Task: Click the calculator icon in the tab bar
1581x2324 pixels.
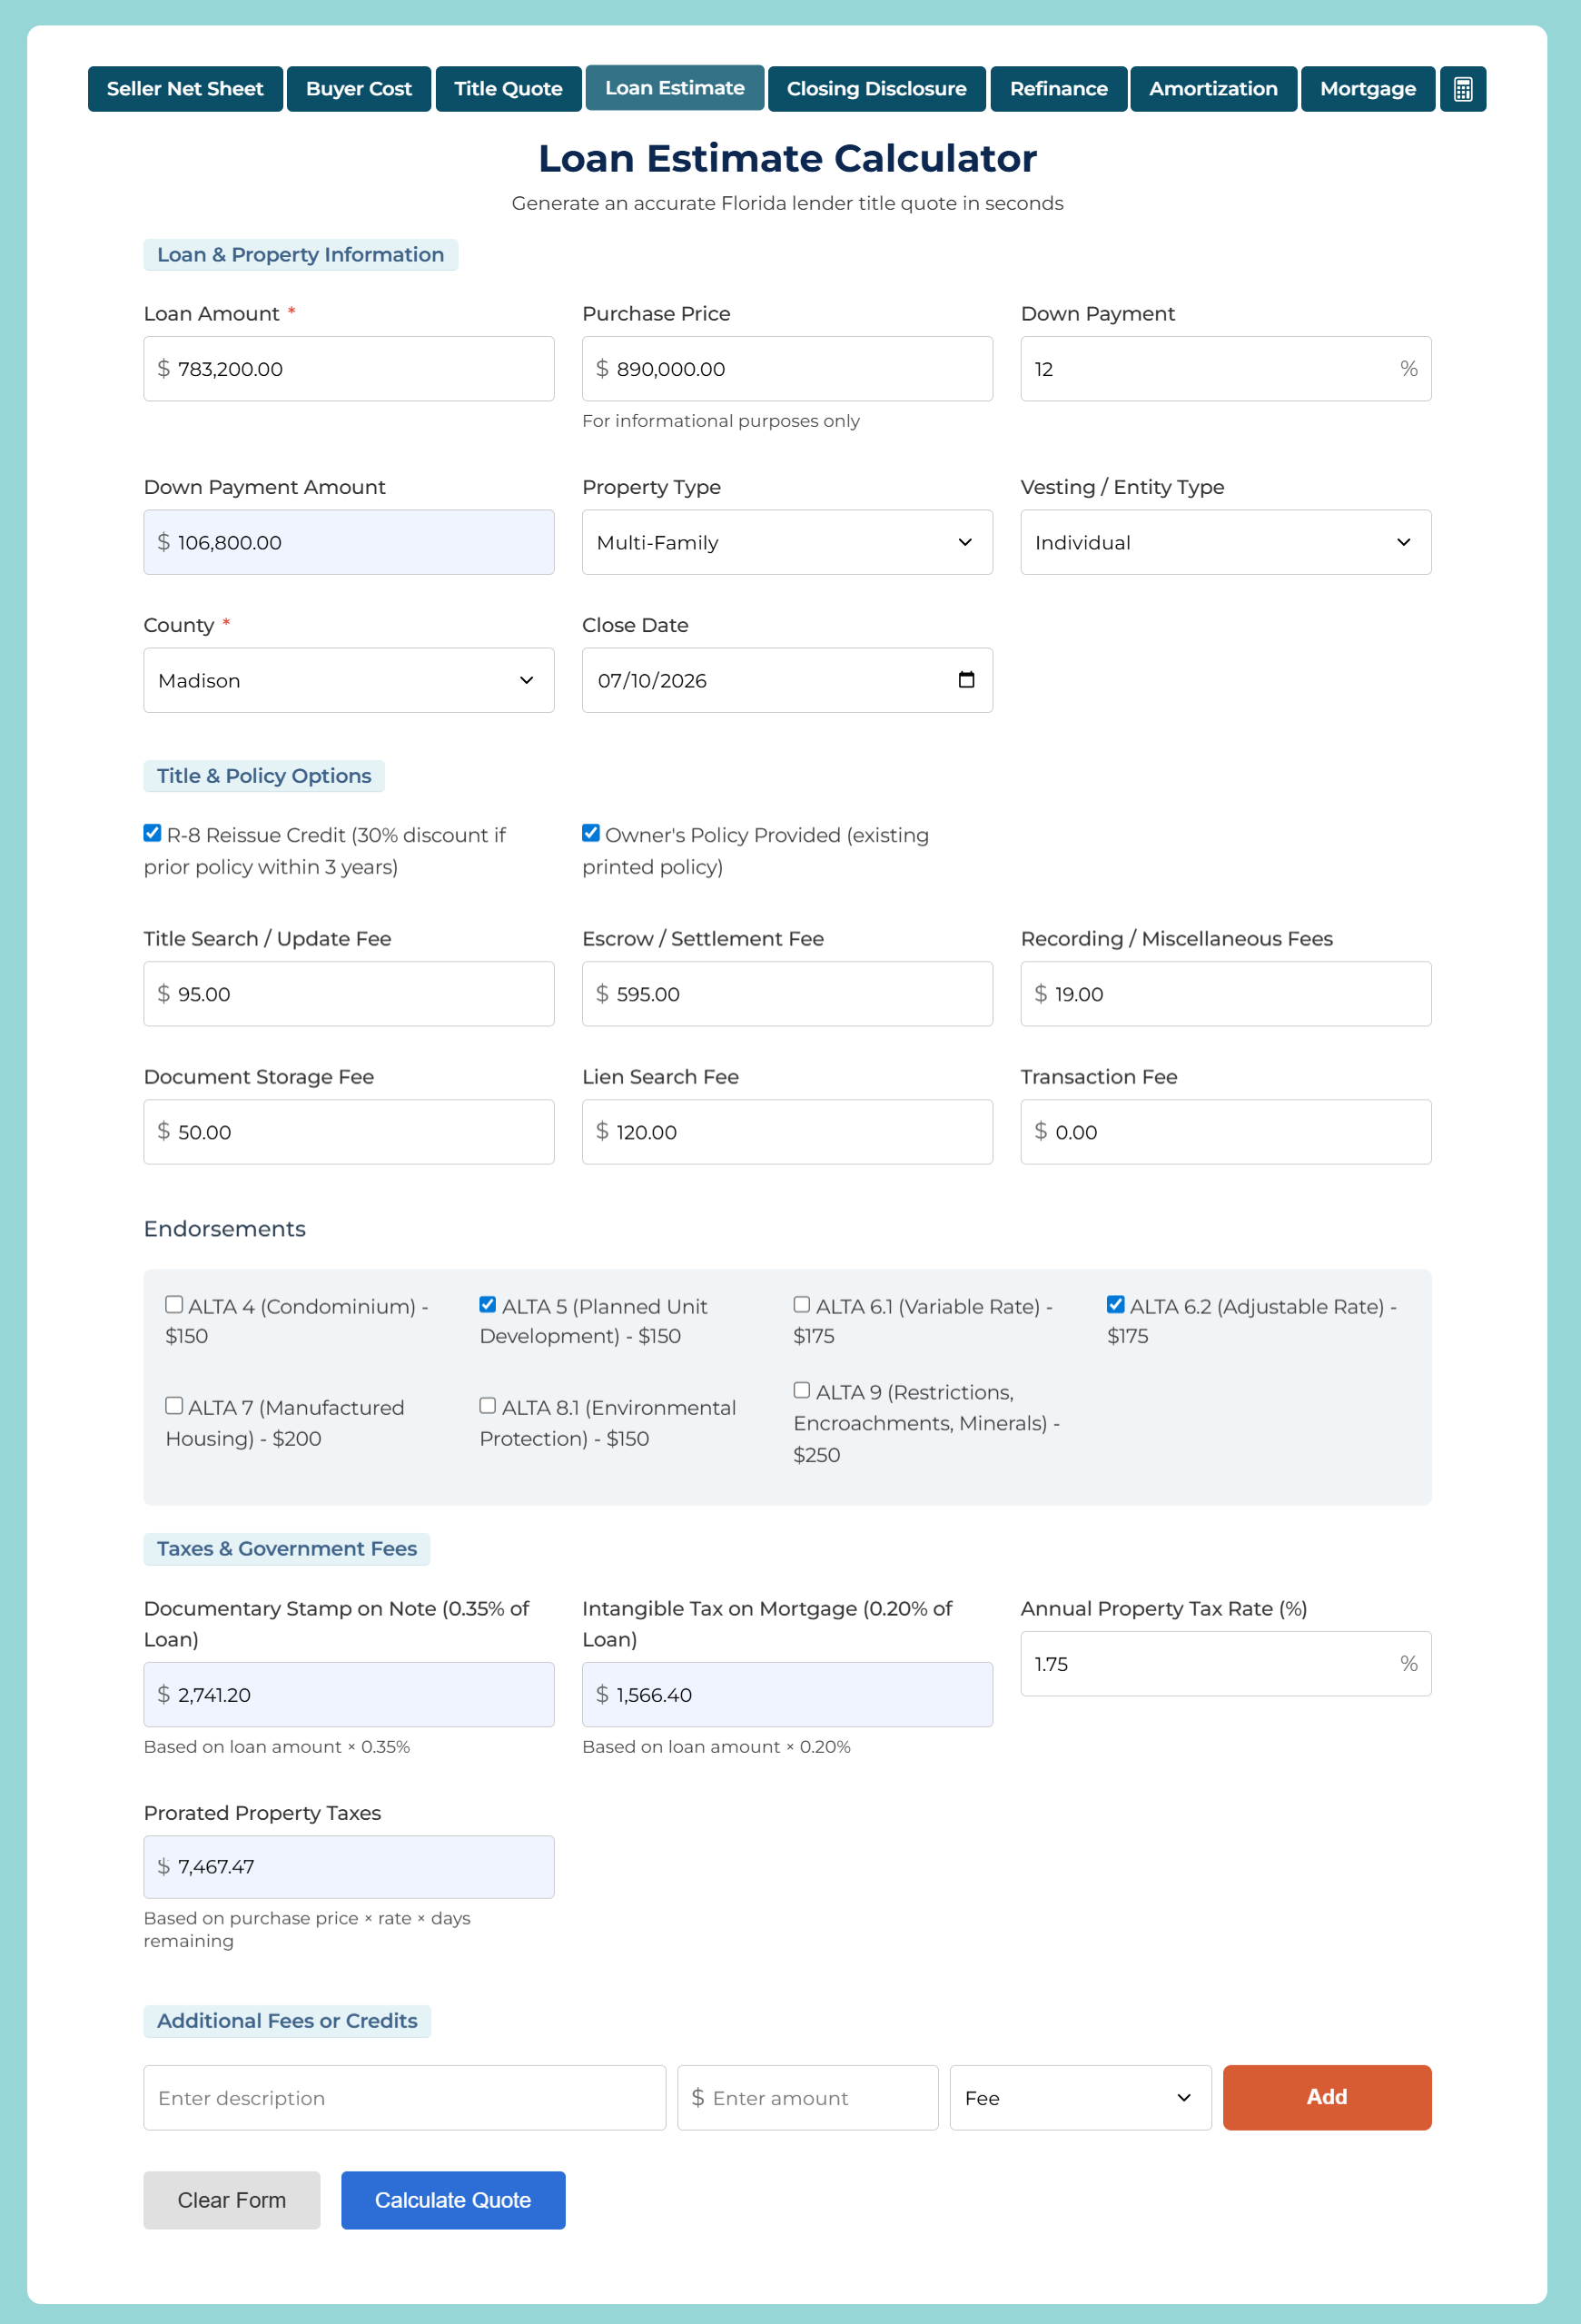Action: coord(1462,89)
